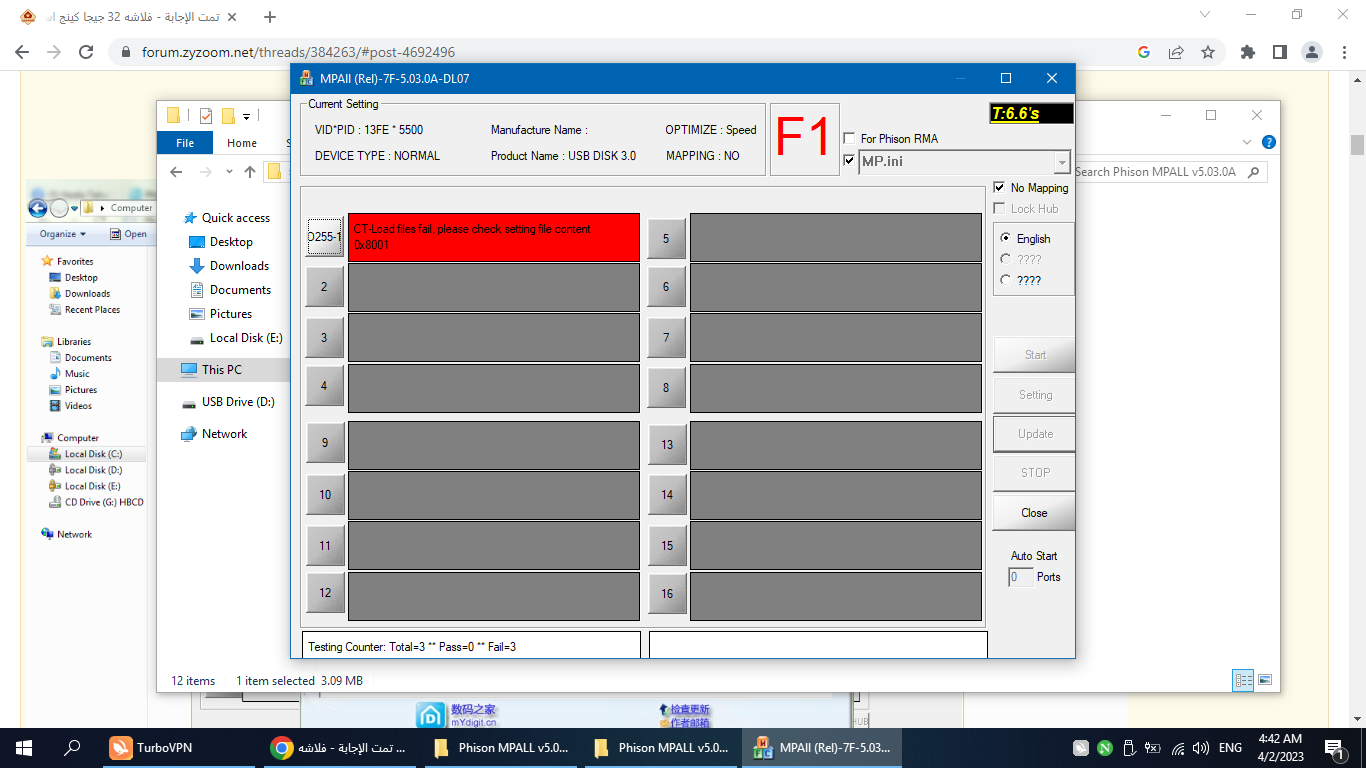Click Recent Places under Favorites
This screenshot has height=768, width=1366.
[92, 310]
